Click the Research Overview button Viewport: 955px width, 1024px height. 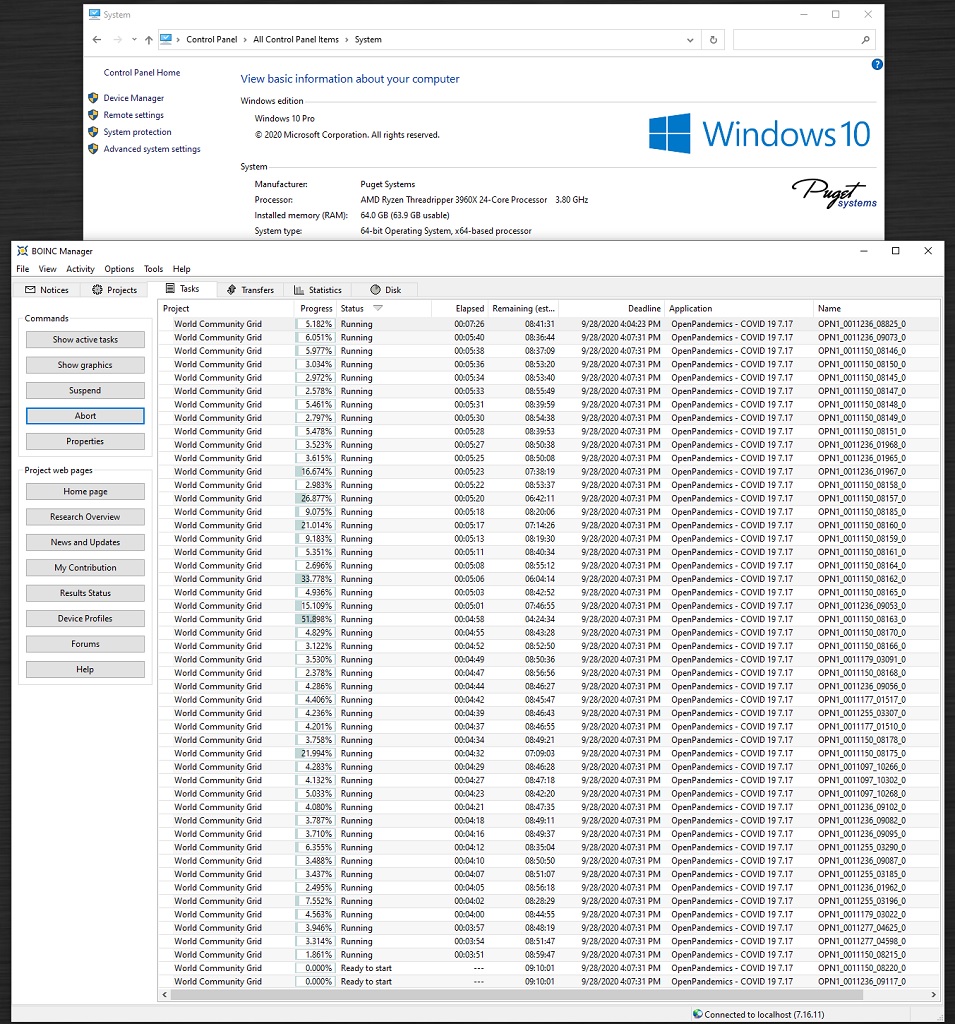[85, 517]
